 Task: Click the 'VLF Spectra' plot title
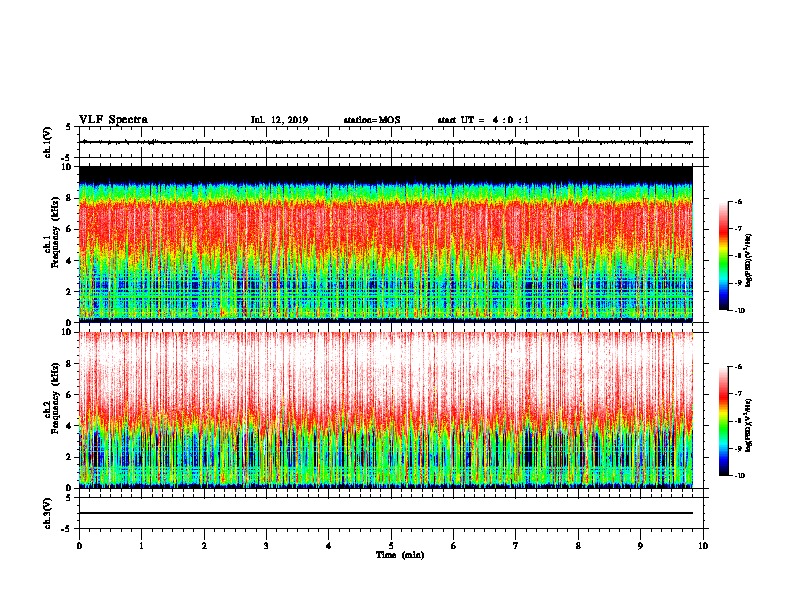113,120
